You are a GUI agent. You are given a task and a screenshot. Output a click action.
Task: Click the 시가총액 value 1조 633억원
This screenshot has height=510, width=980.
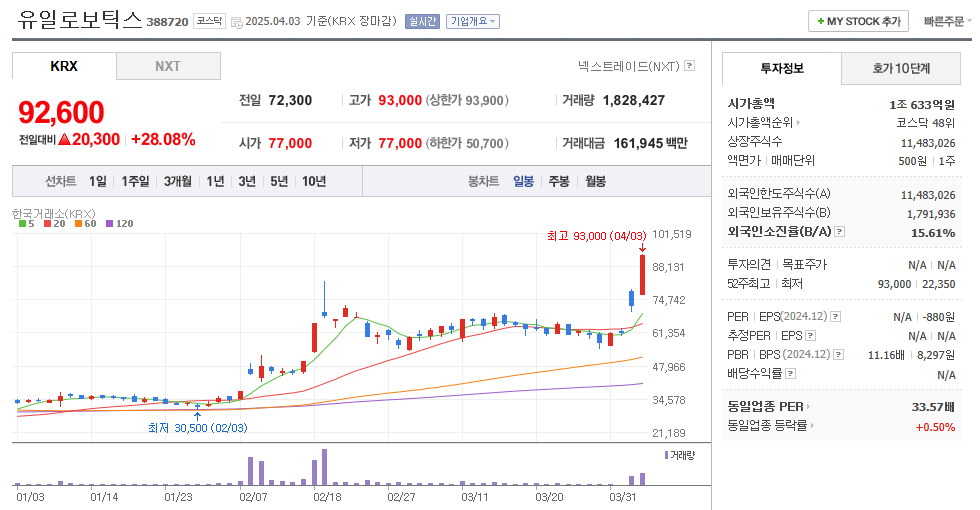[922, 104]
